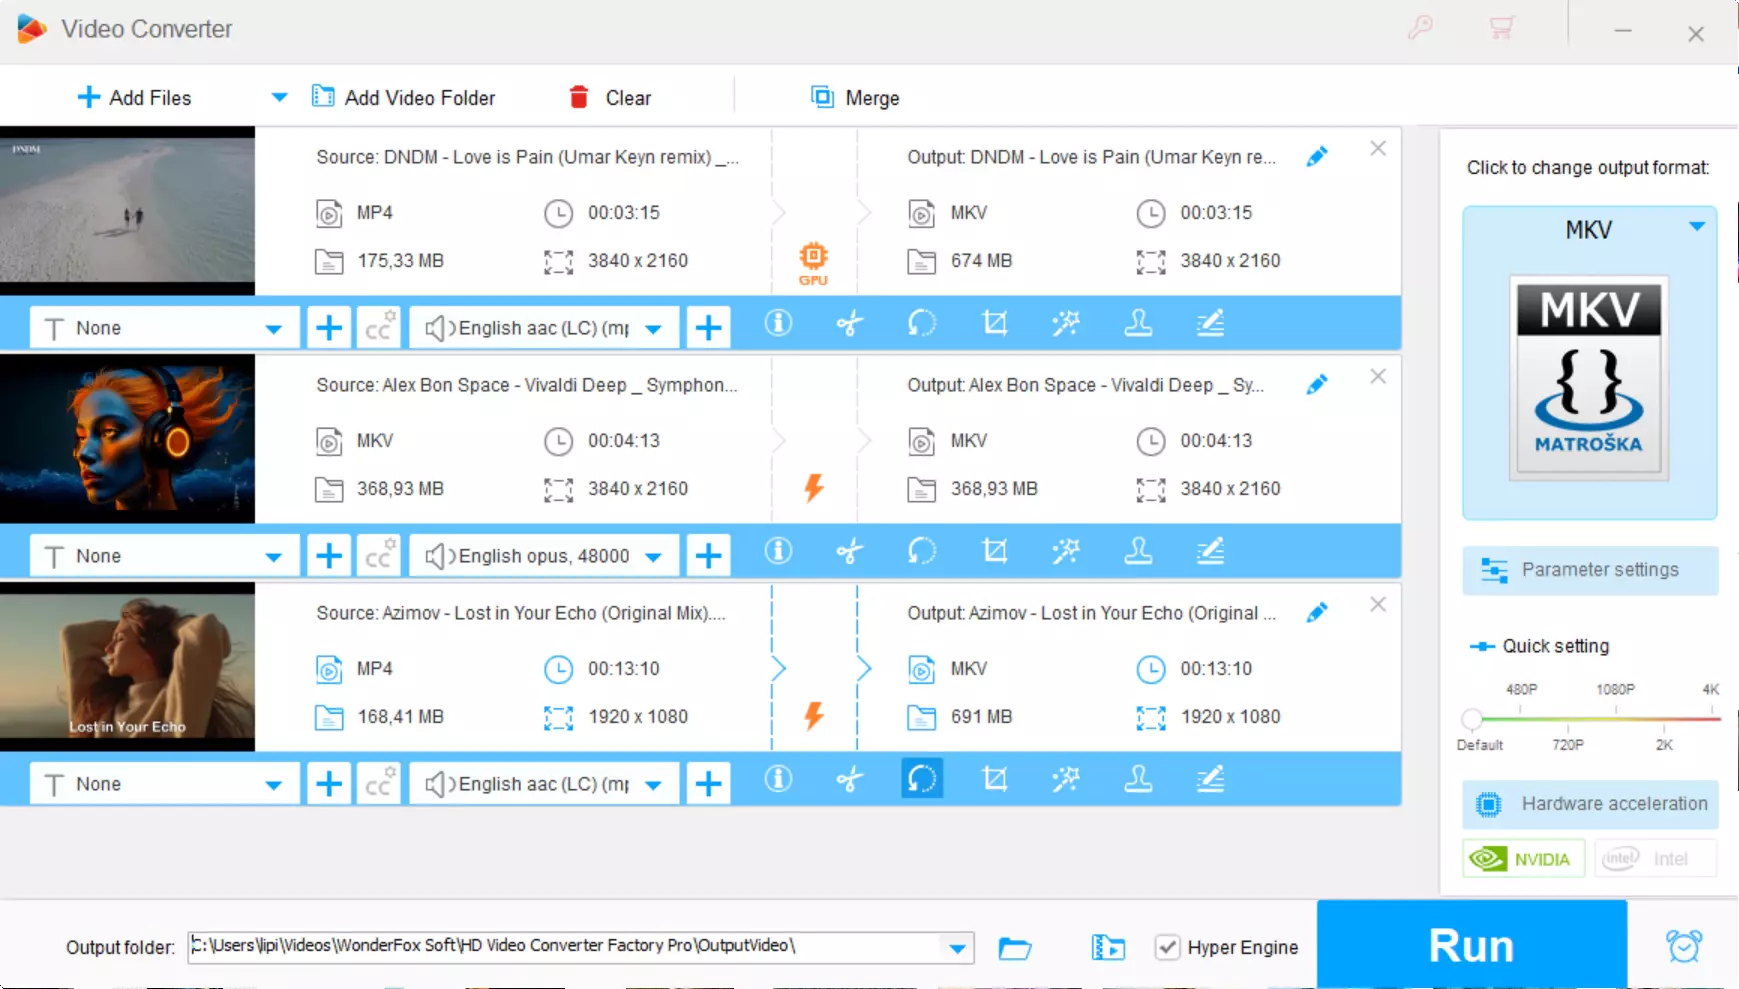Trim the Alex Bon Space video
The width and height of the screenshot is (1739, 989).
click(x=849, y=551)
